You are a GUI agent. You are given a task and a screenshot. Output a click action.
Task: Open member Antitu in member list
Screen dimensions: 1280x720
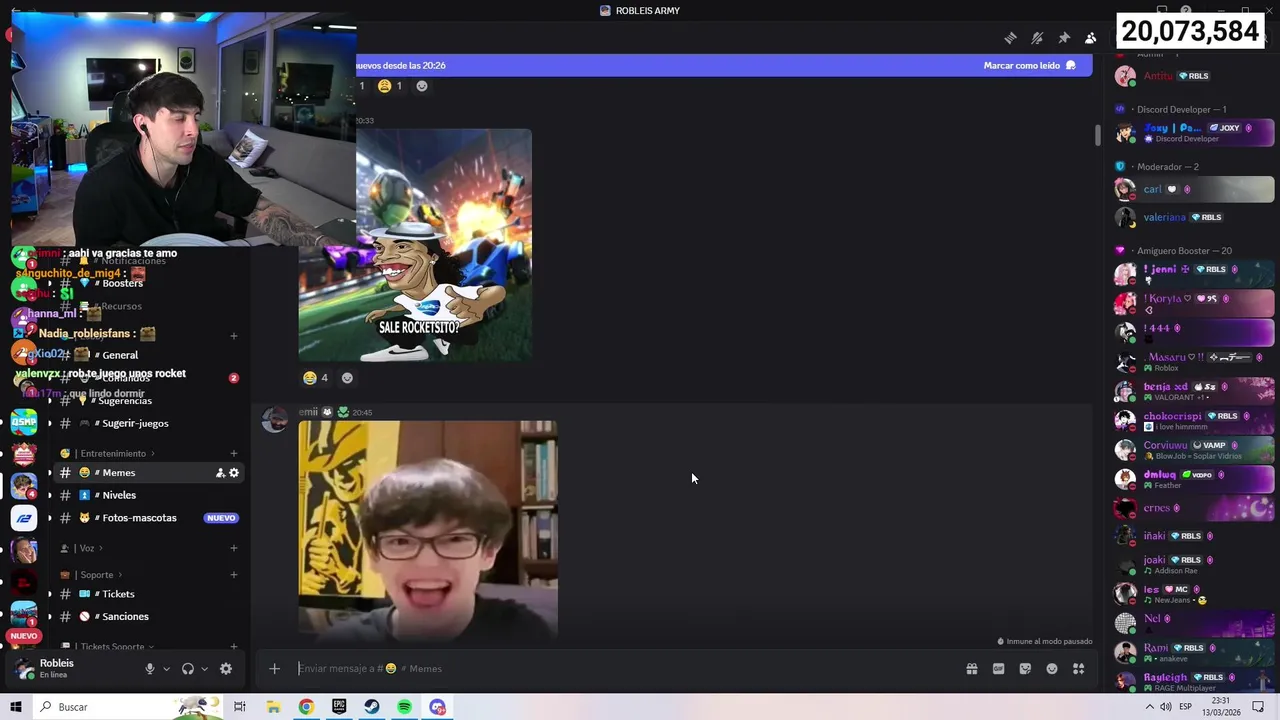point(1194,76)
